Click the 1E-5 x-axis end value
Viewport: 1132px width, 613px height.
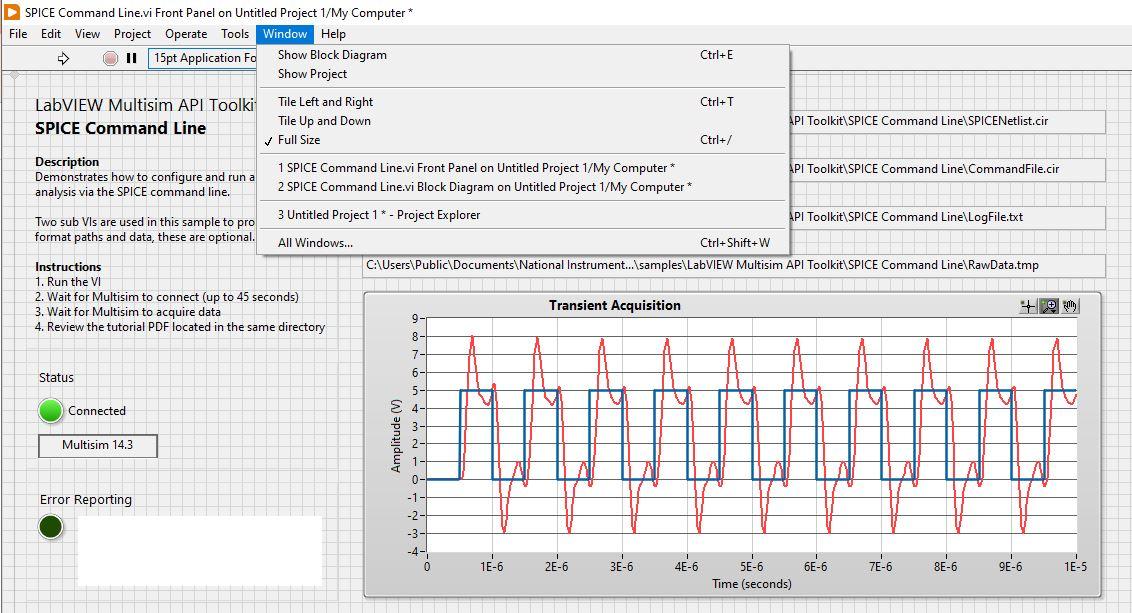tap(1075, 567)
